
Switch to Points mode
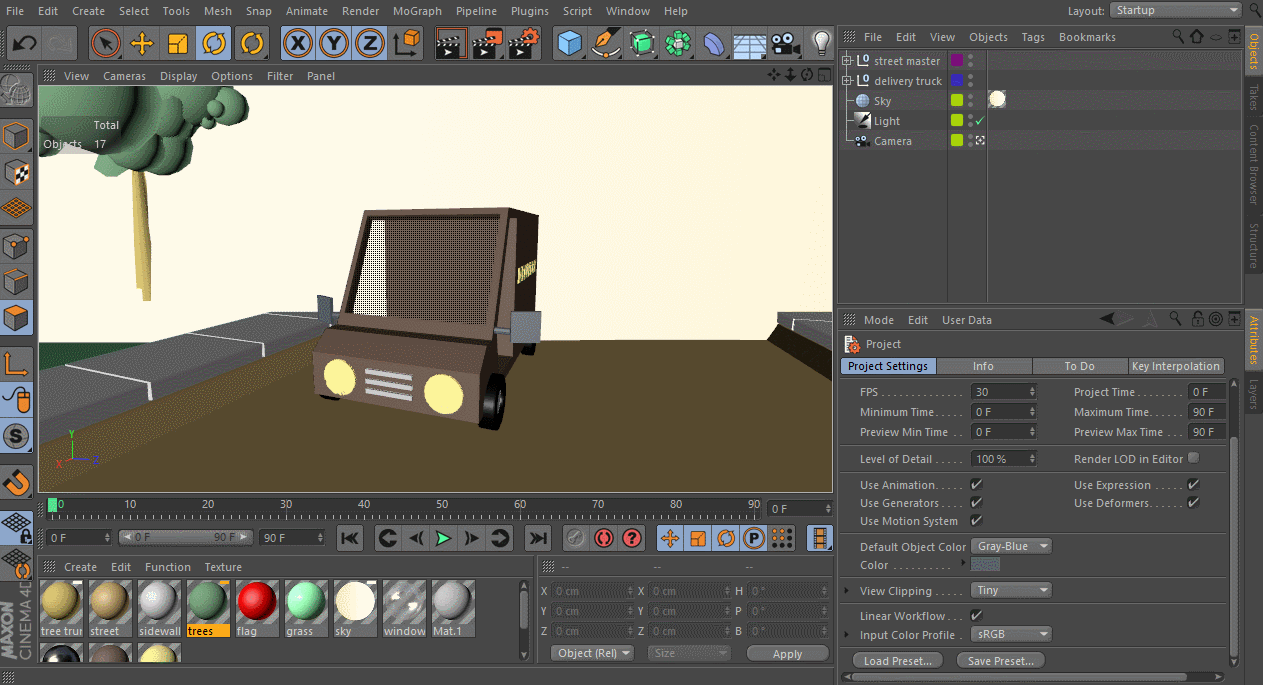tap(17, 245)
